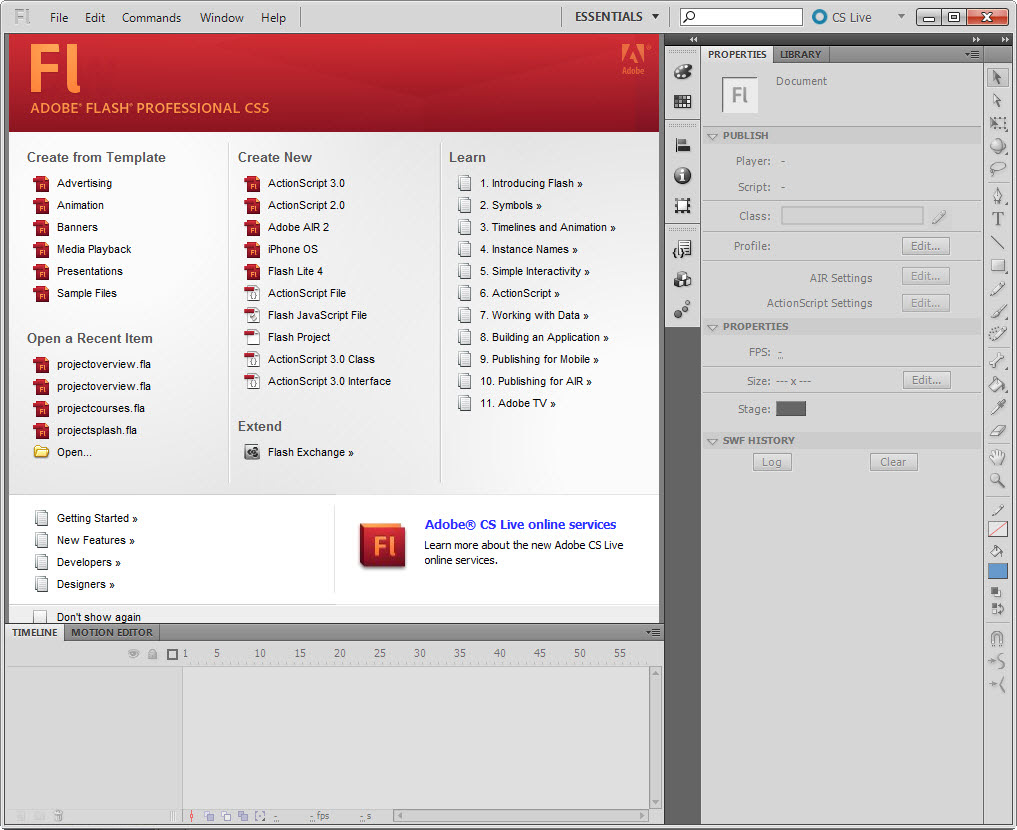1017x830 pixels.
Task: Open the CS Live dropdown arrow
Action: [901, 17]
